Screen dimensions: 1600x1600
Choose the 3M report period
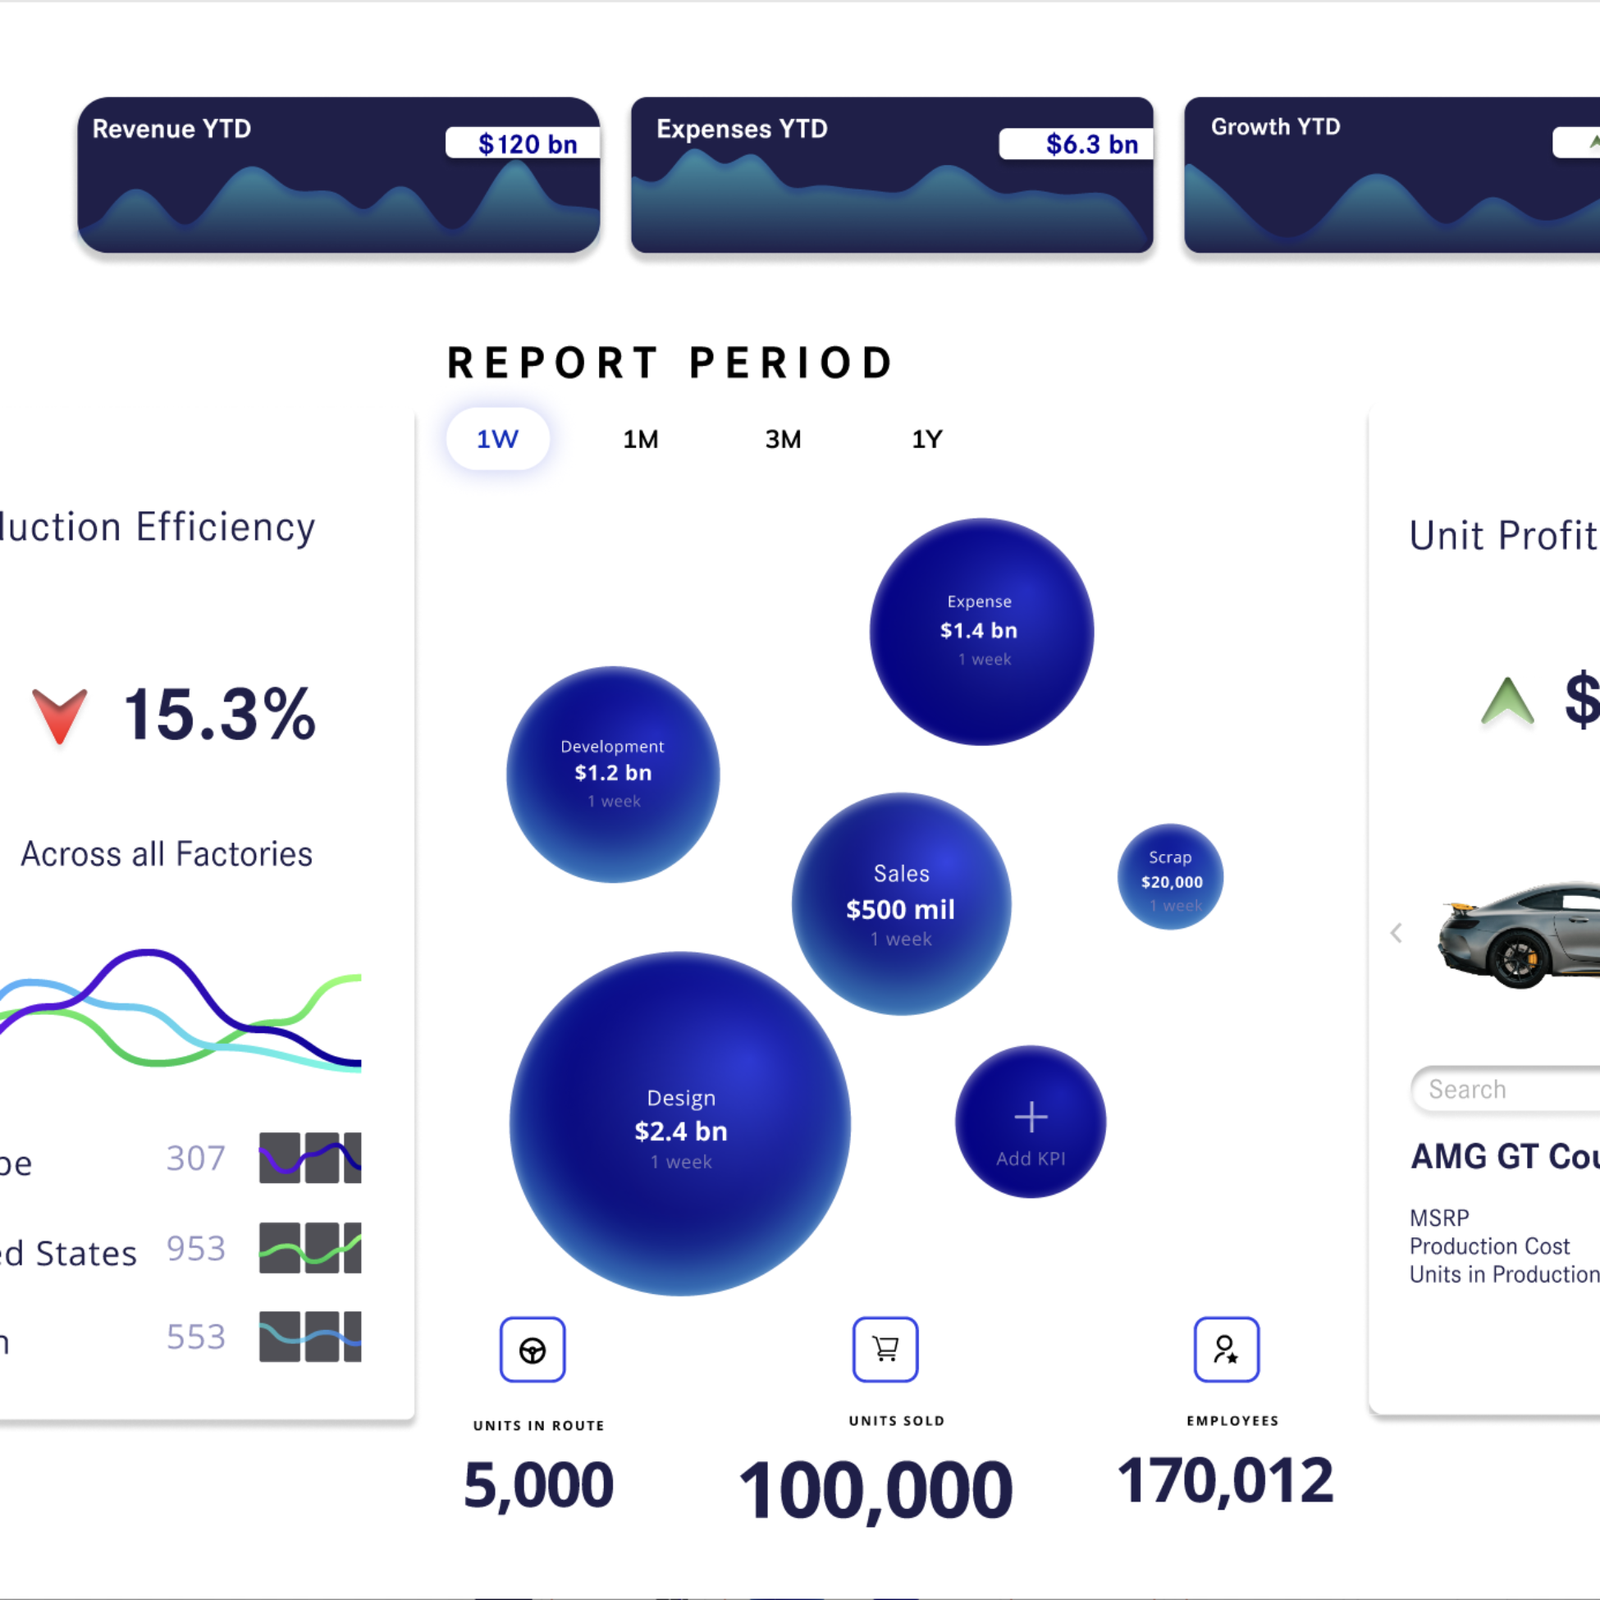[783, 439]
